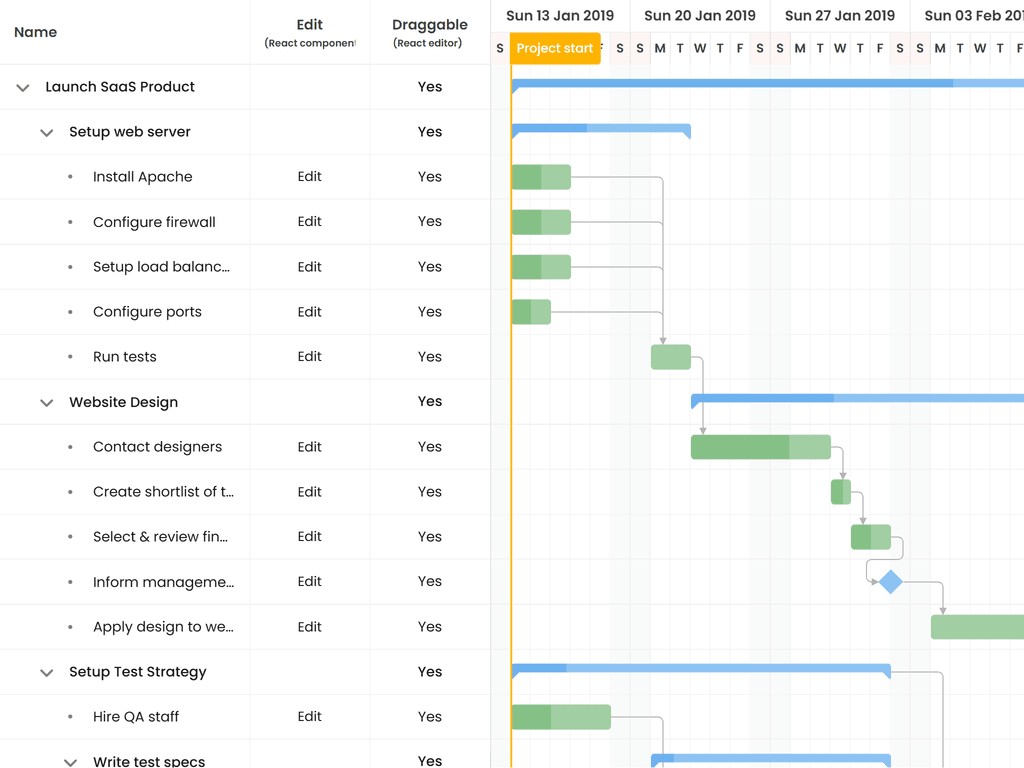
Task: Toggle Draggable value for Apply design row
Action: (x=429, y=627)
